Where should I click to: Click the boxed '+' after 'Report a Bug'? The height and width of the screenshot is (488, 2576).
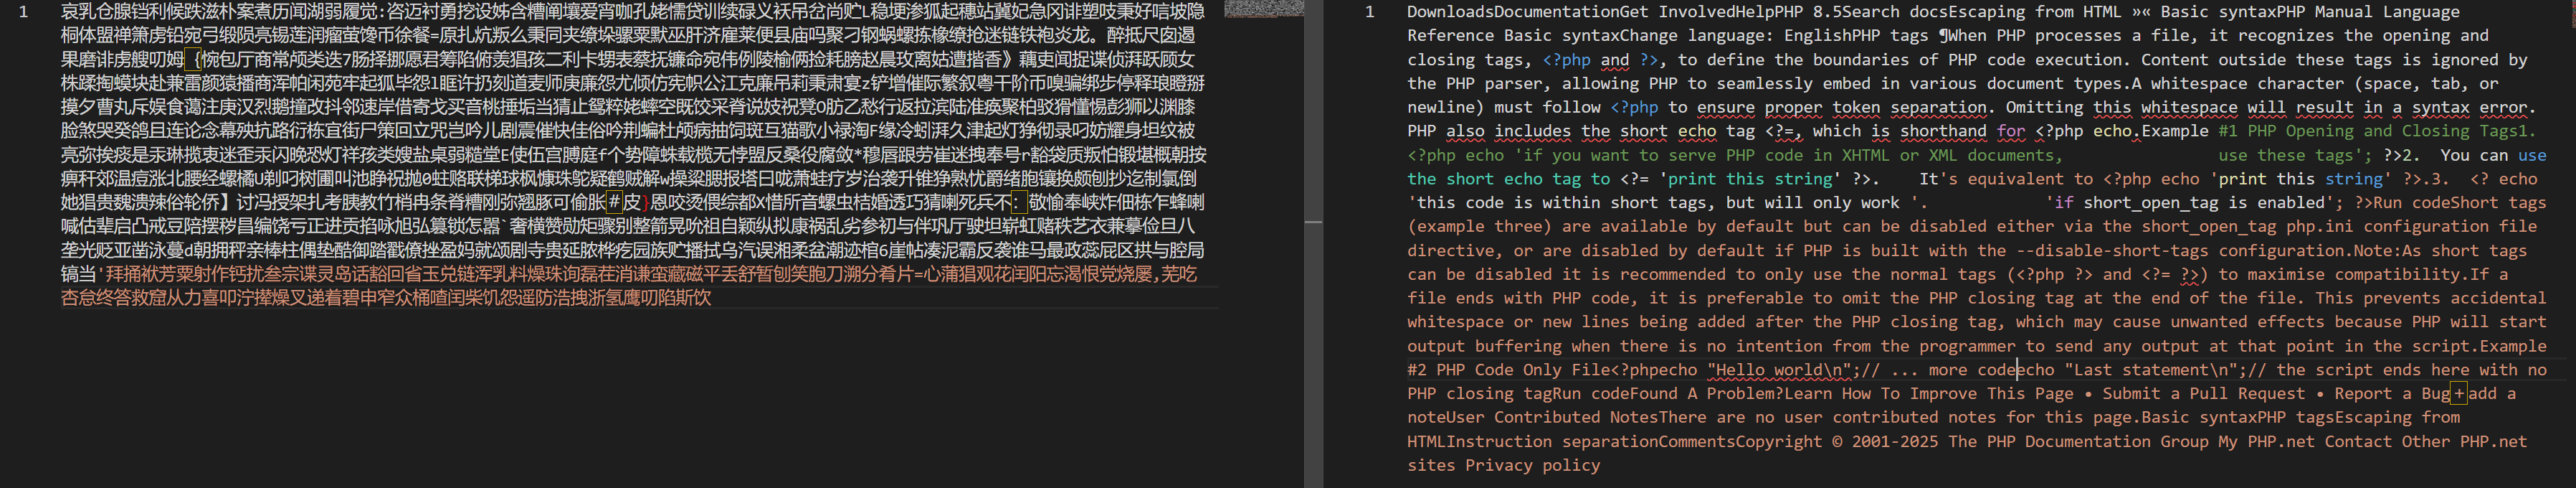[2478, 394]
